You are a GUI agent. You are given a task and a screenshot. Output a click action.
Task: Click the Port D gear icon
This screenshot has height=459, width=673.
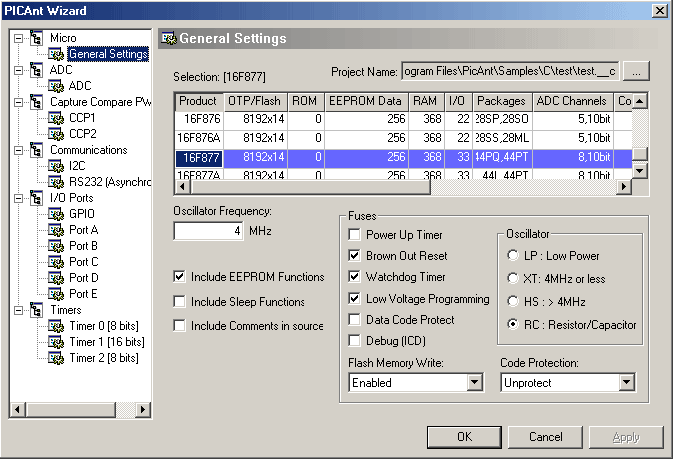tap(56, 278)
